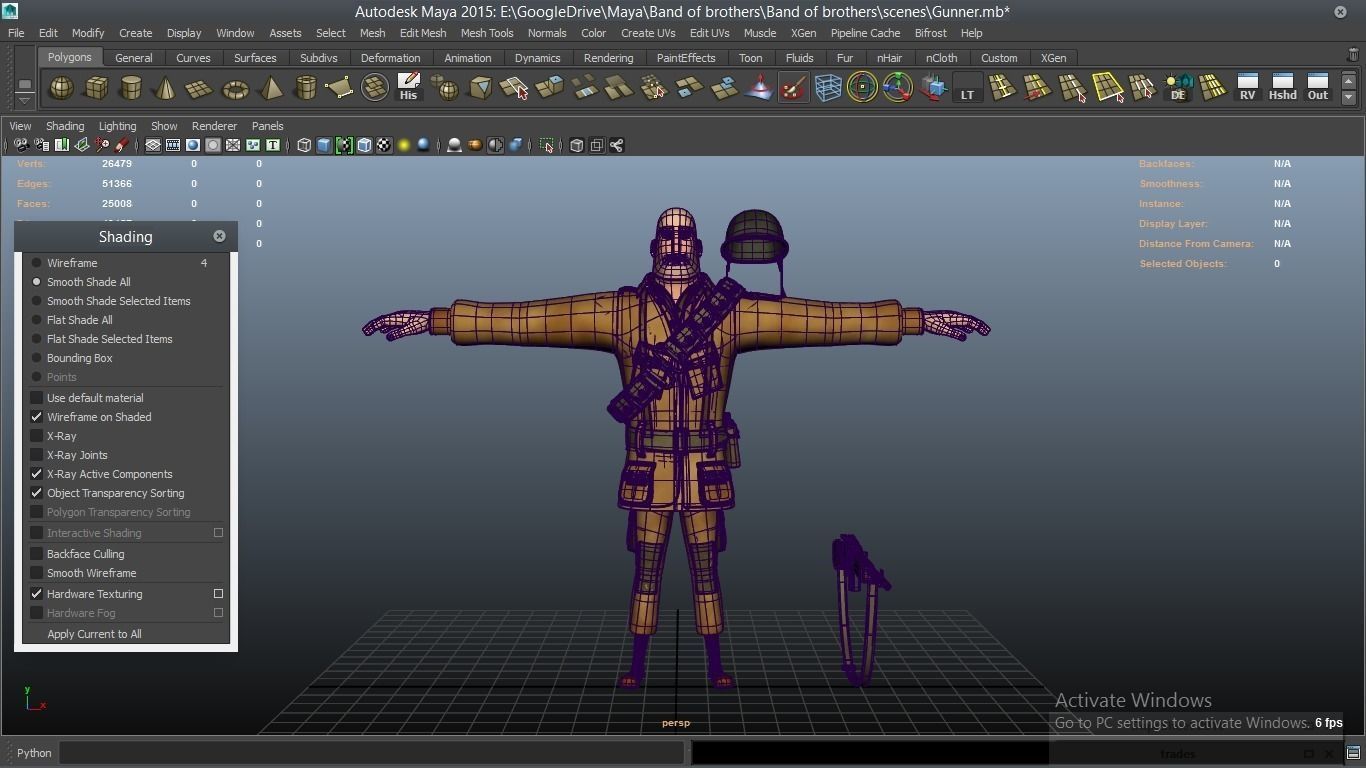Open the panel Renderer menu

(214, 126)
